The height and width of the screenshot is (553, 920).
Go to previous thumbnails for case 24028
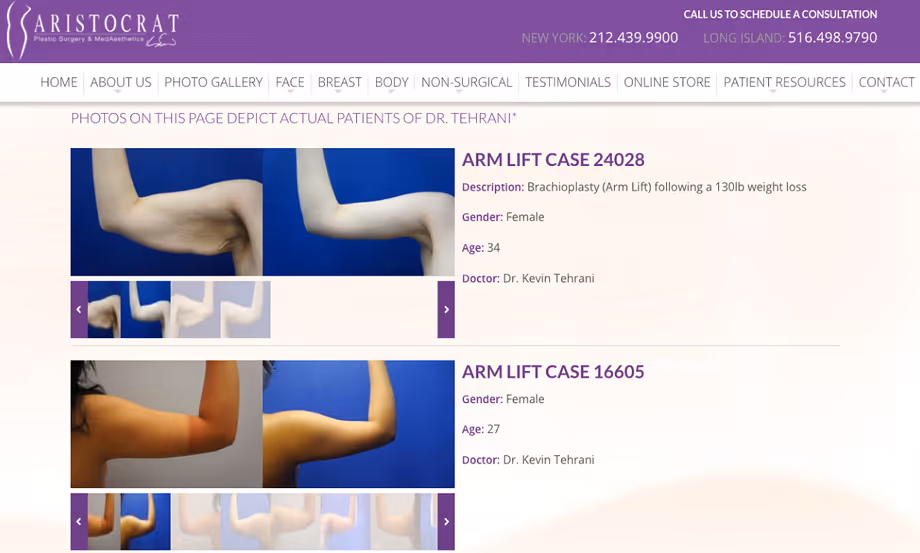[79, 309]
